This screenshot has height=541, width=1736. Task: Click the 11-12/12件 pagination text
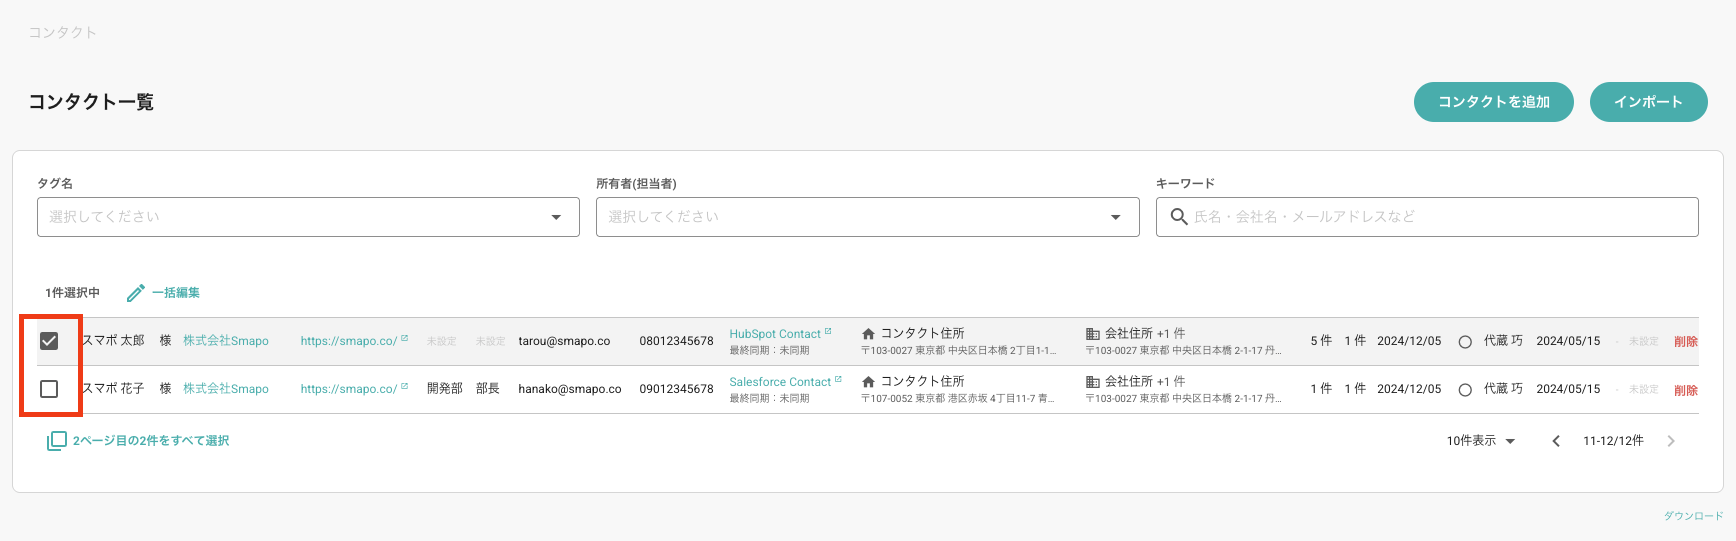[1613, 441]
